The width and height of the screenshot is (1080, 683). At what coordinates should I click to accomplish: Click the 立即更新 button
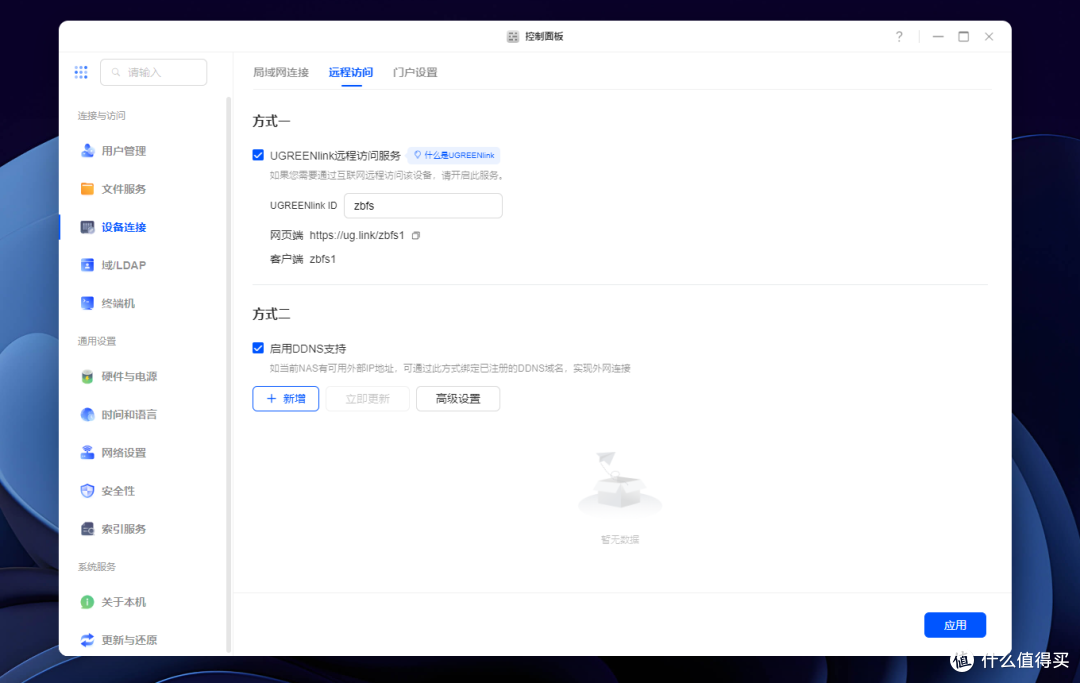coord(368,399)
